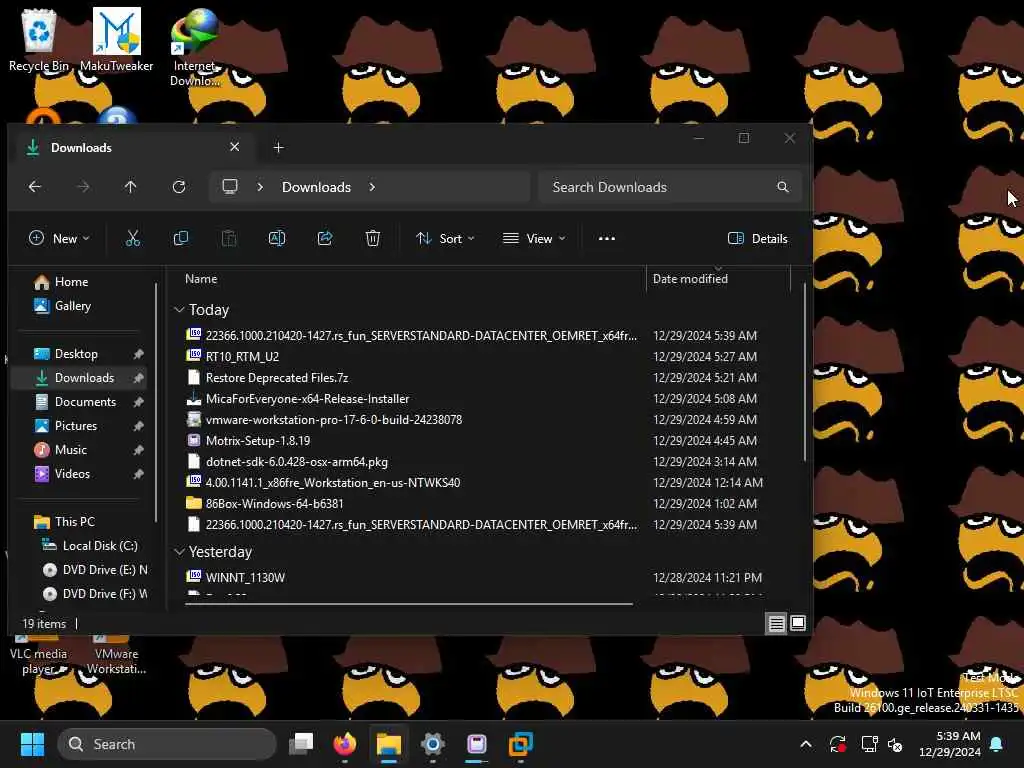
Task: Click the Paste clipboard icon
Action: tap(229, 238)
